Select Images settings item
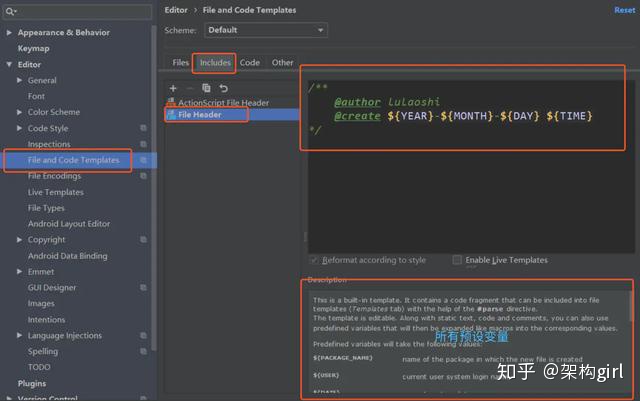 coord(41,303)
